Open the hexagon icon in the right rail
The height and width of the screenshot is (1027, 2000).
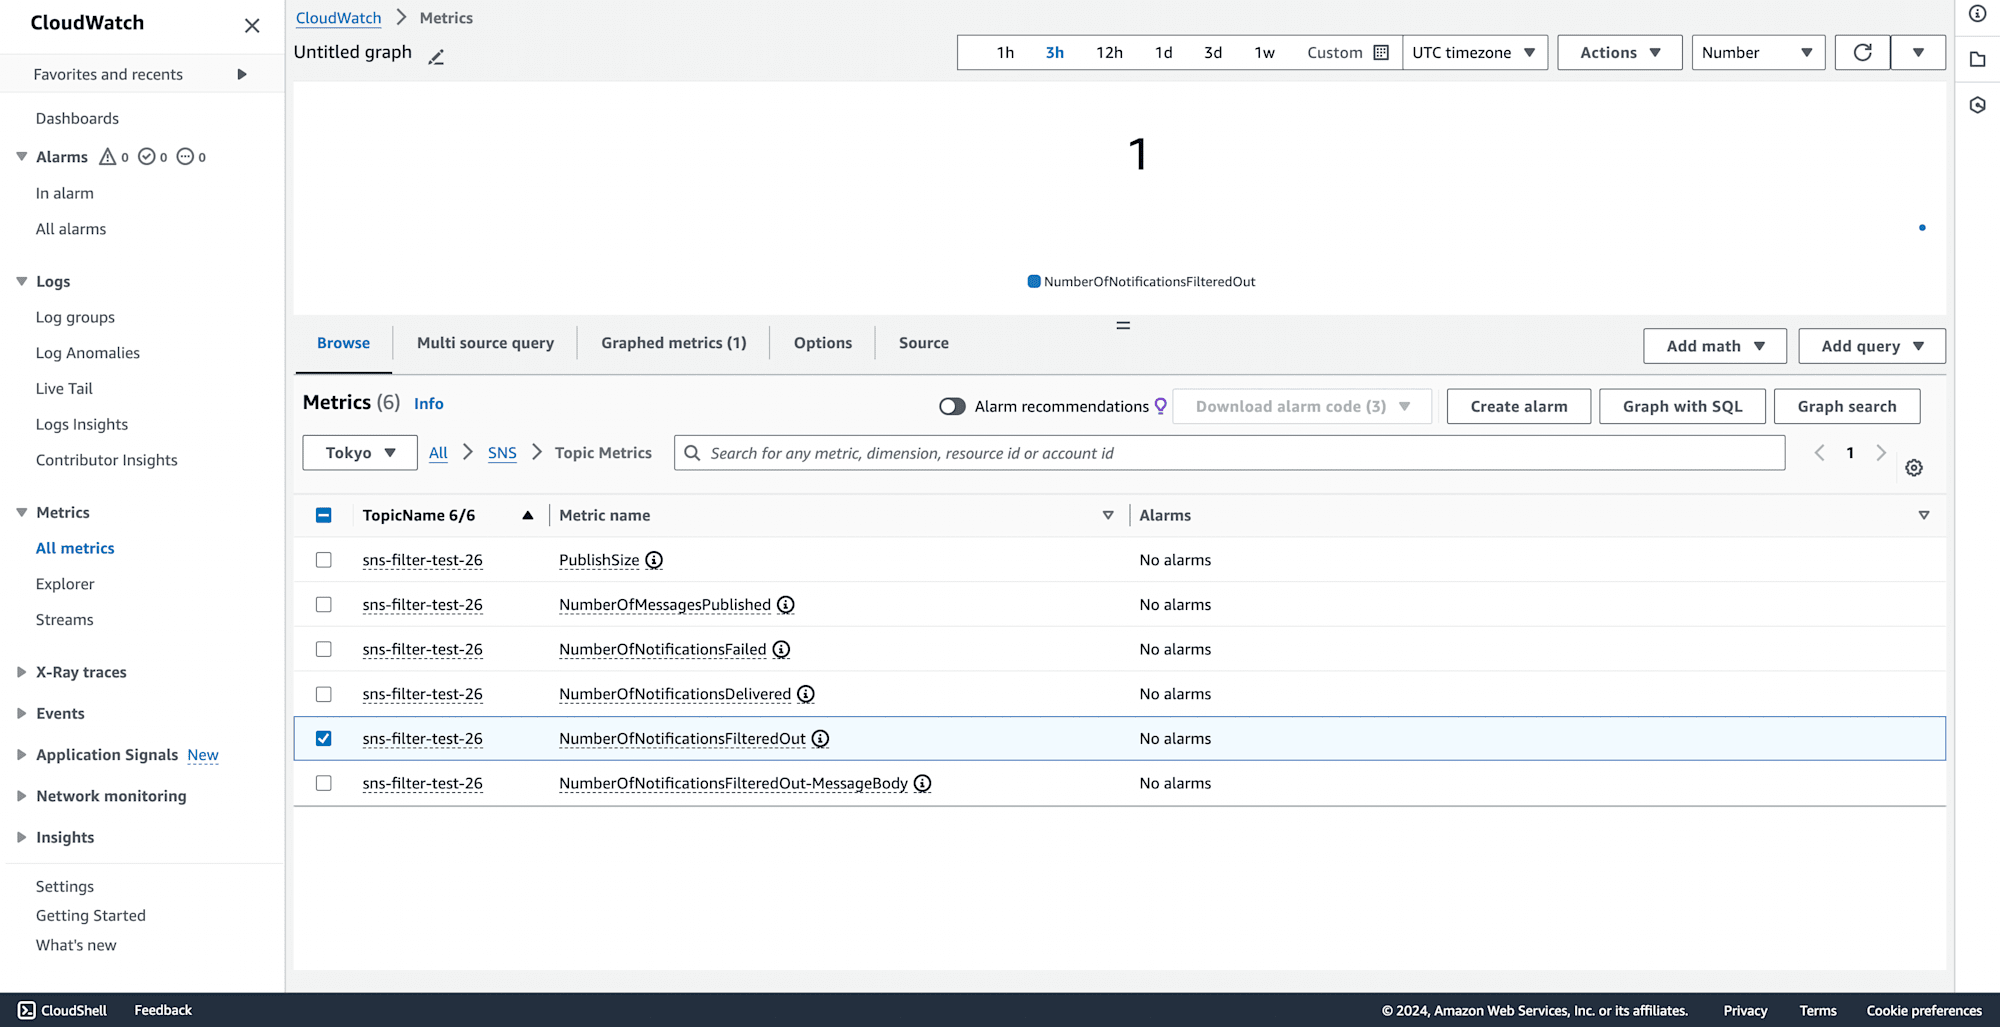[1977, 105]
